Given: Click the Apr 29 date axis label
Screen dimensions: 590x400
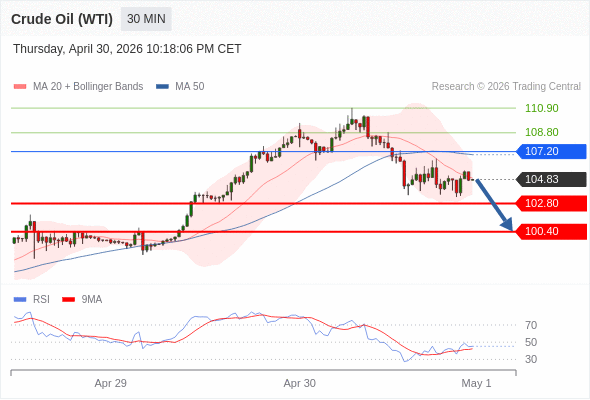Looking at the screenshot, I should pyautogui.click(x=111, y=383).
